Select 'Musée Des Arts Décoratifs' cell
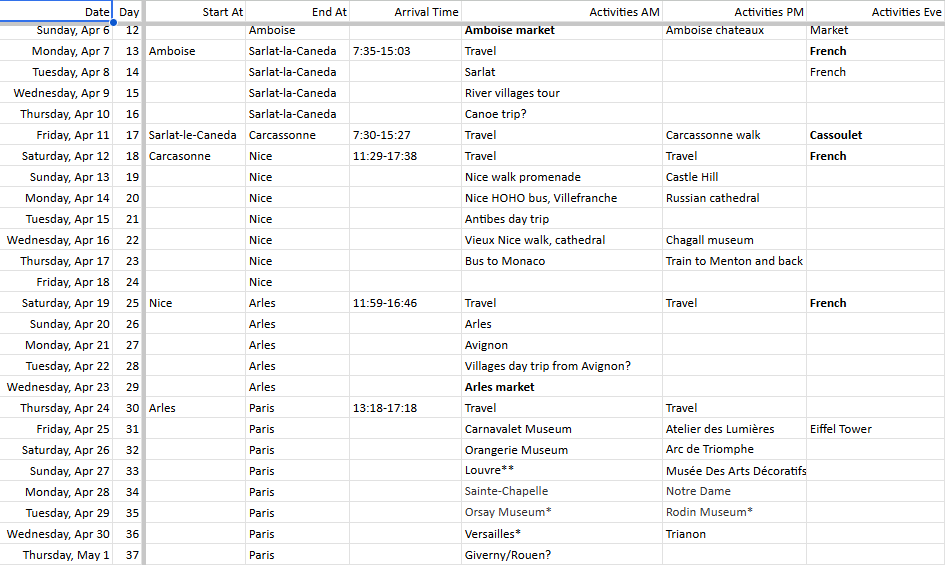 click(x=735, y=471)
